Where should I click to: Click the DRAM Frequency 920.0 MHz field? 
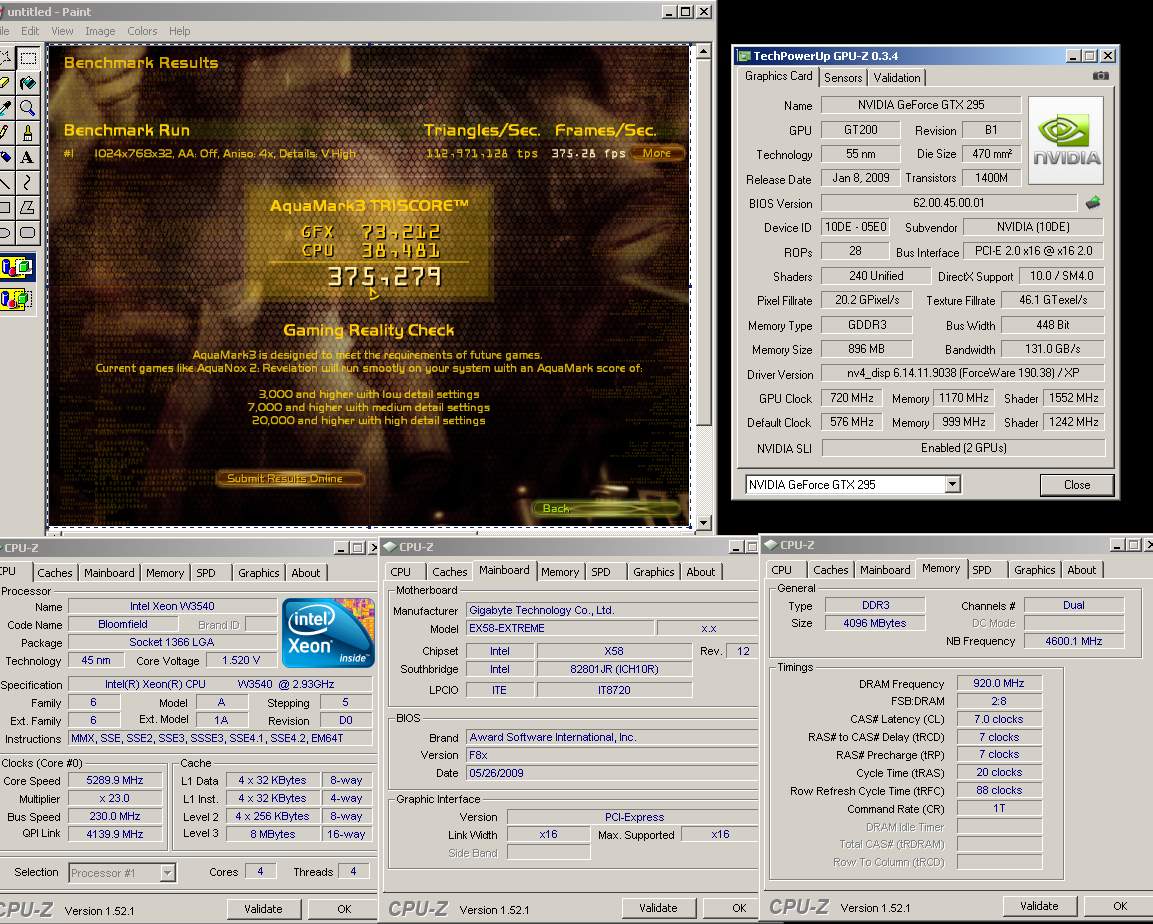pyautogui.click(x=999, y=683)
